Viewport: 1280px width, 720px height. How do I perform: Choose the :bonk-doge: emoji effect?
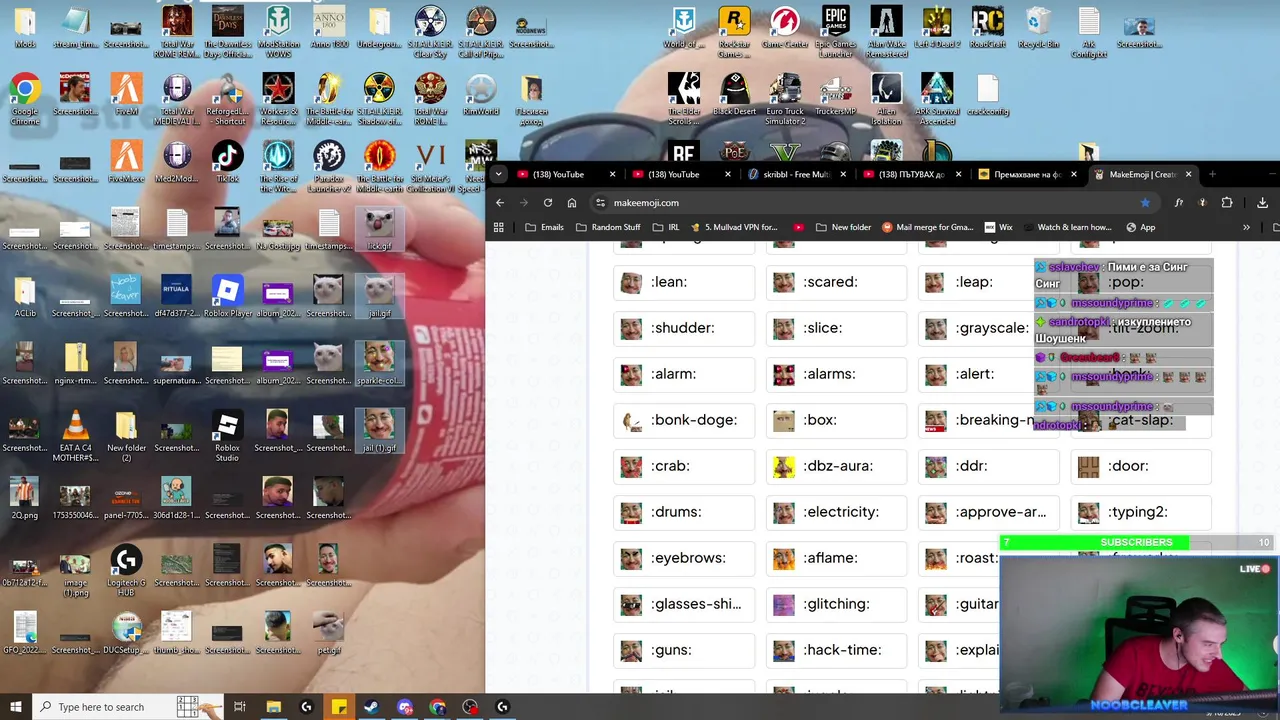684,420
